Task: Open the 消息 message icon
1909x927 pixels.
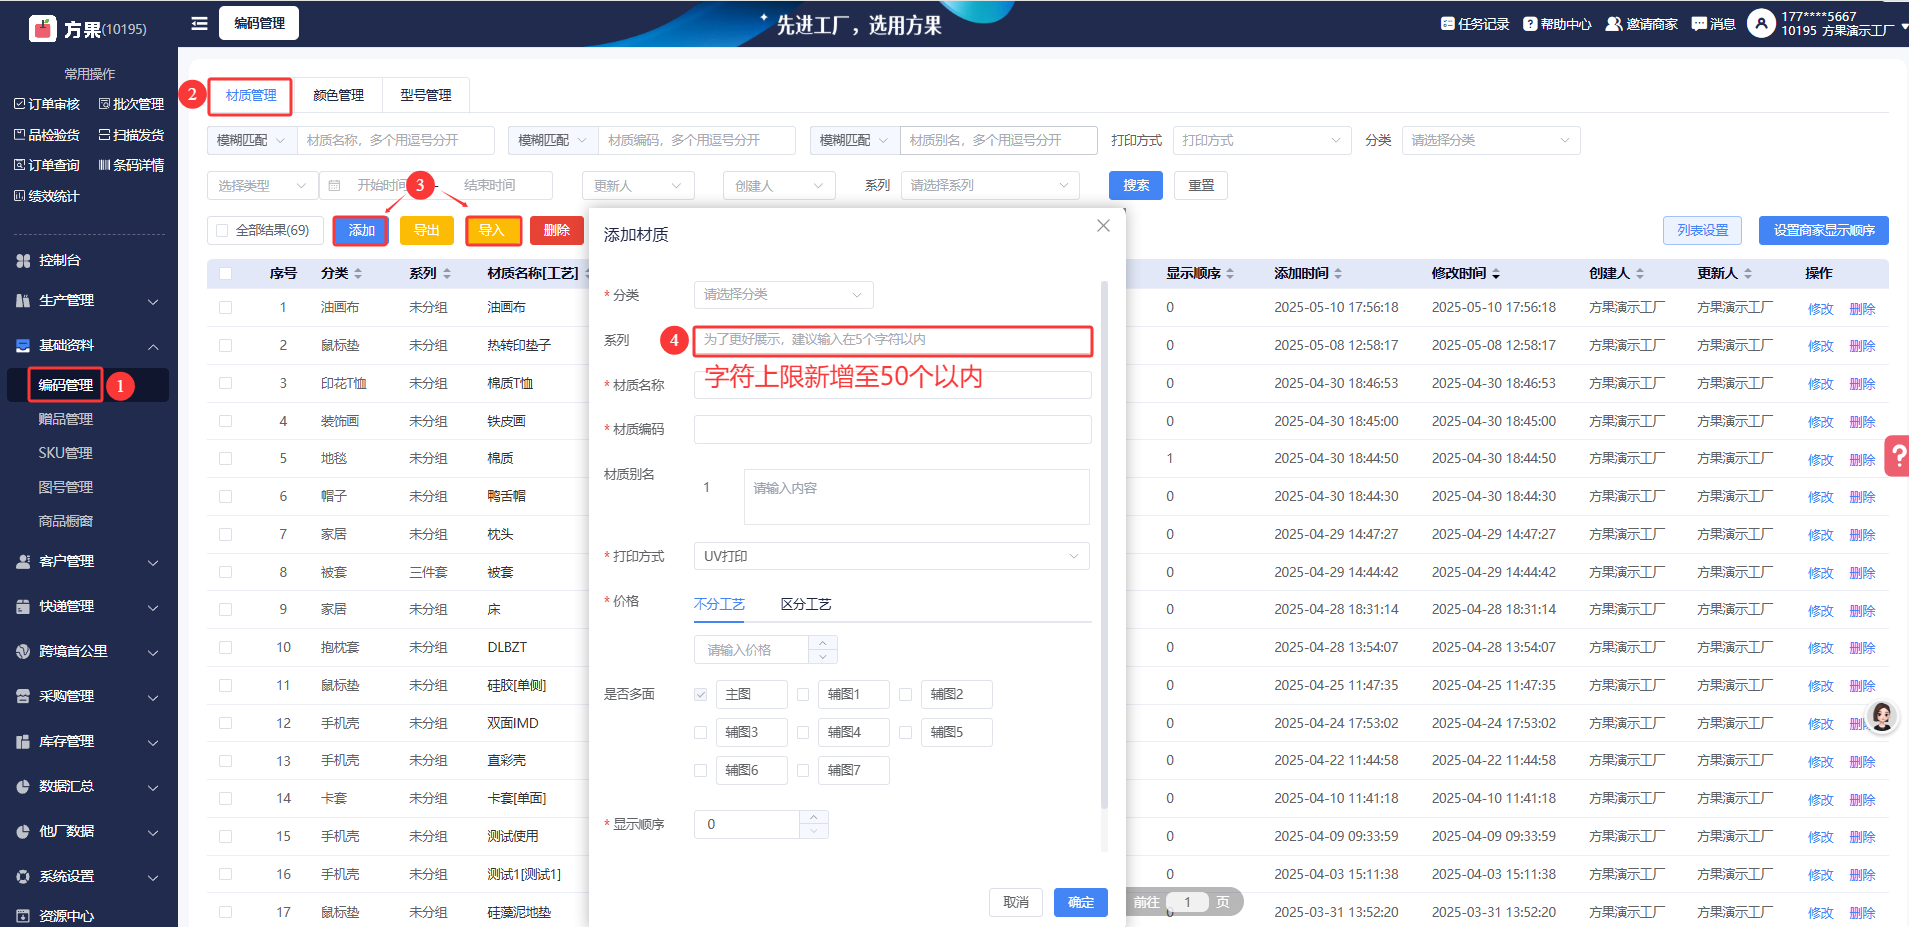Action: pyautogui.click(x=1699, y=24)
